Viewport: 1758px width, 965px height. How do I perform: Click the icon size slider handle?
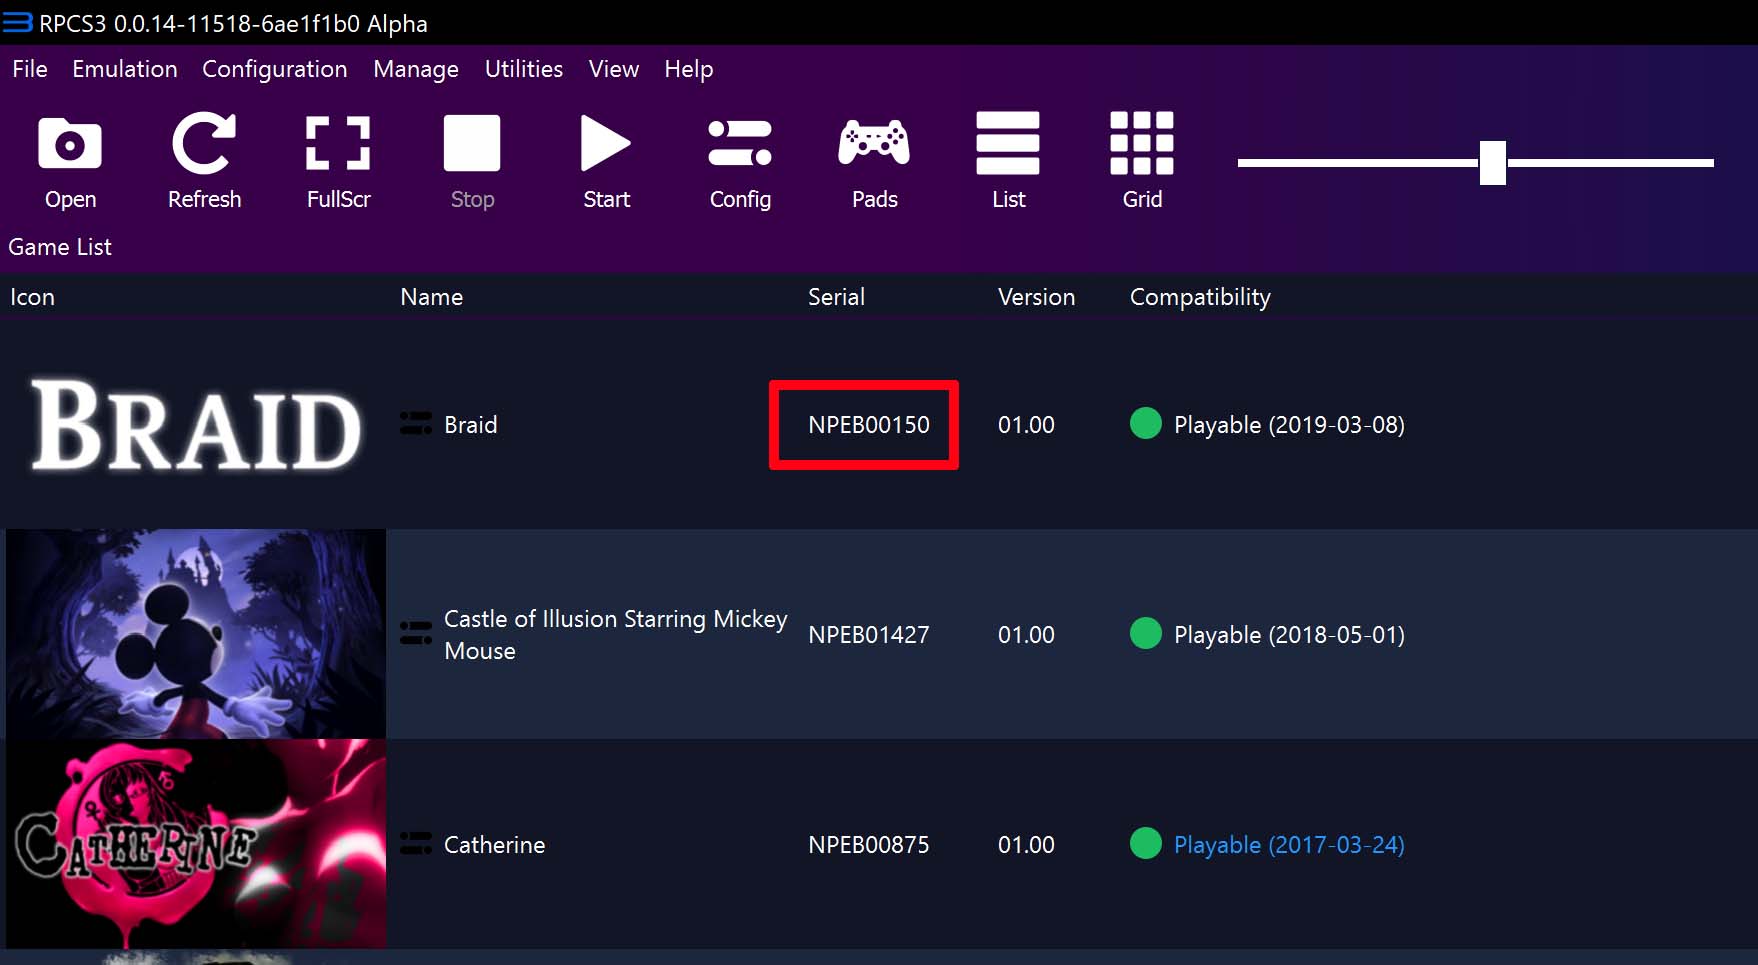click(x=1493, y=162)
